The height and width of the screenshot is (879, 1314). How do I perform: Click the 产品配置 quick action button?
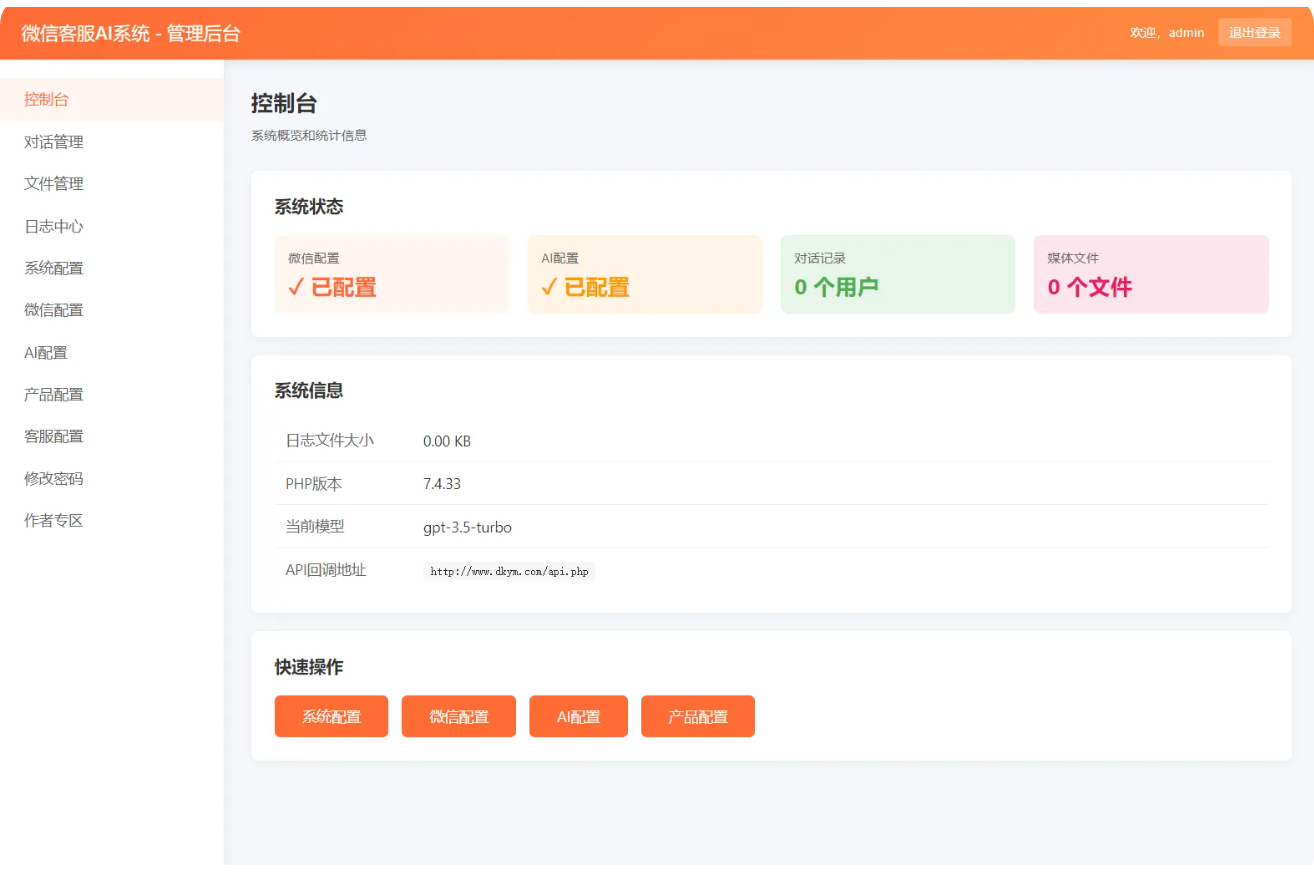(697, 716)
